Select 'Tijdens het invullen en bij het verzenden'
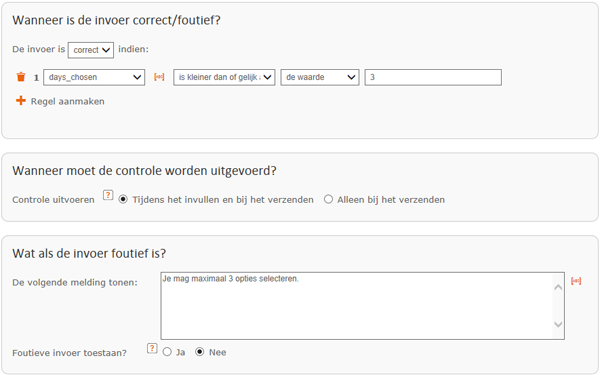The height and width of the screenshot is (375, 600). point(123,199)
